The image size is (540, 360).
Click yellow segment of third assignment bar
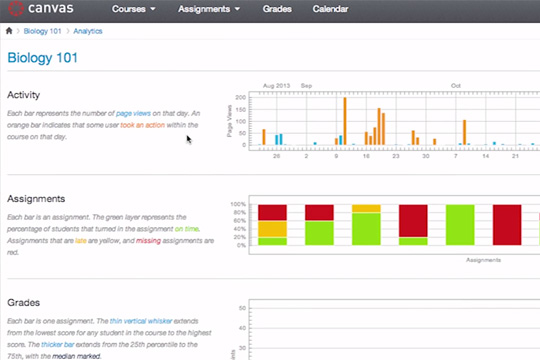[366, 208]
